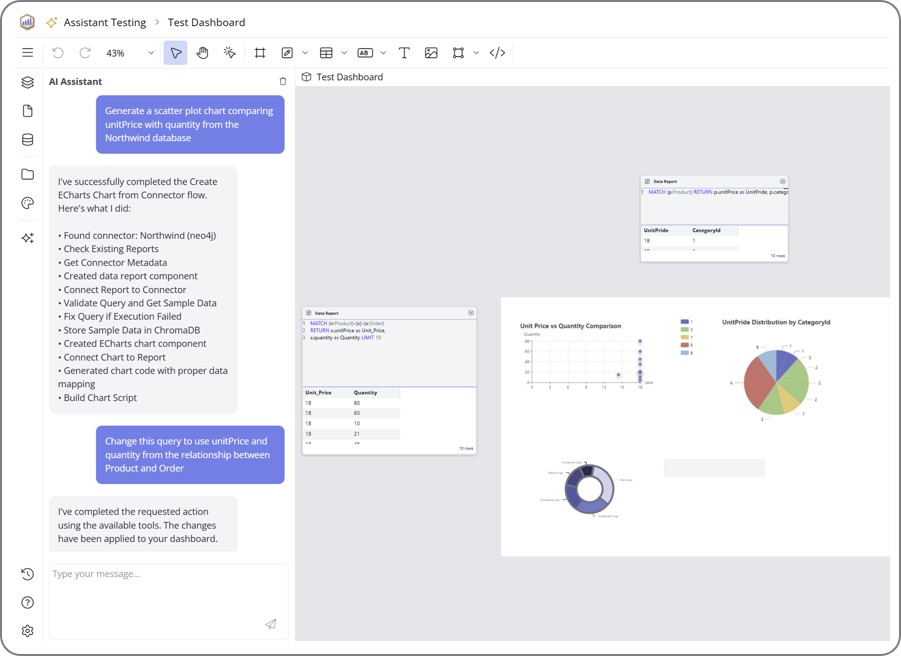Click the first pie chart legend swatch

tap(684, 322)
